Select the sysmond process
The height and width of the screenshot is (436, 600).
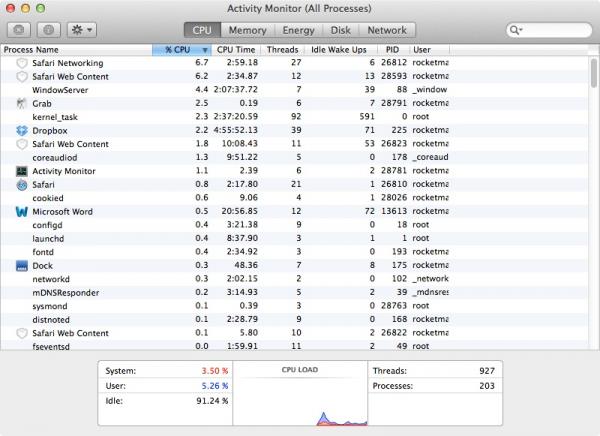point(295,306)
